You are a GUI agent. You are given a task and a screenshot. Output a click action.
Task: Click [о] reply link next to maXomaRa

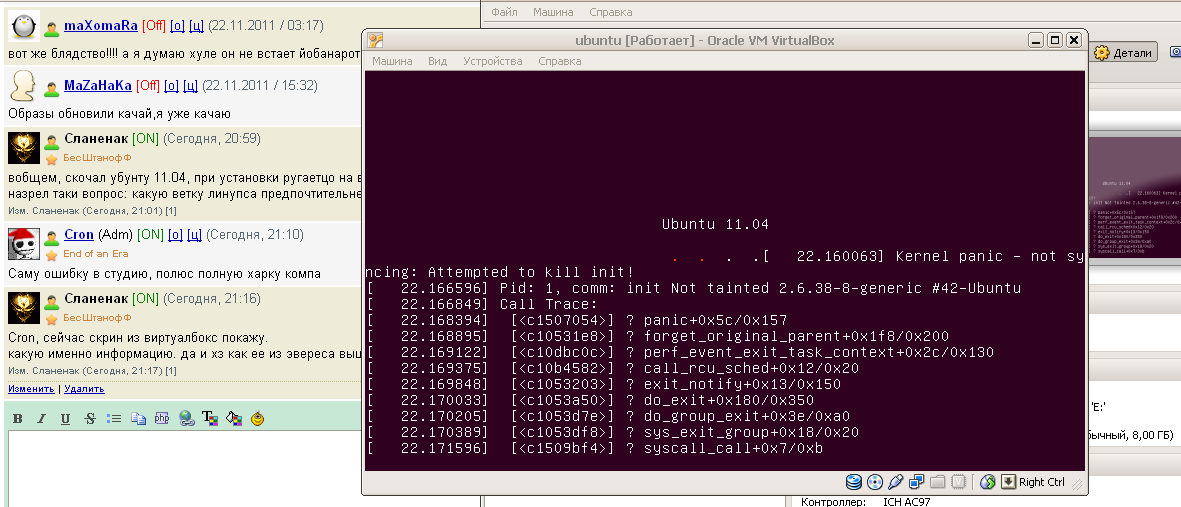coord(178,26)
